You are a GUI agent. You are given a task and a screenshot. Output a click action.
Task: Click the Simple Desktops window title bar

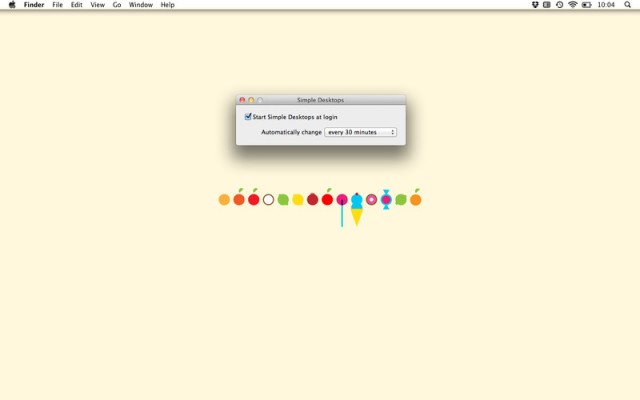320,100
